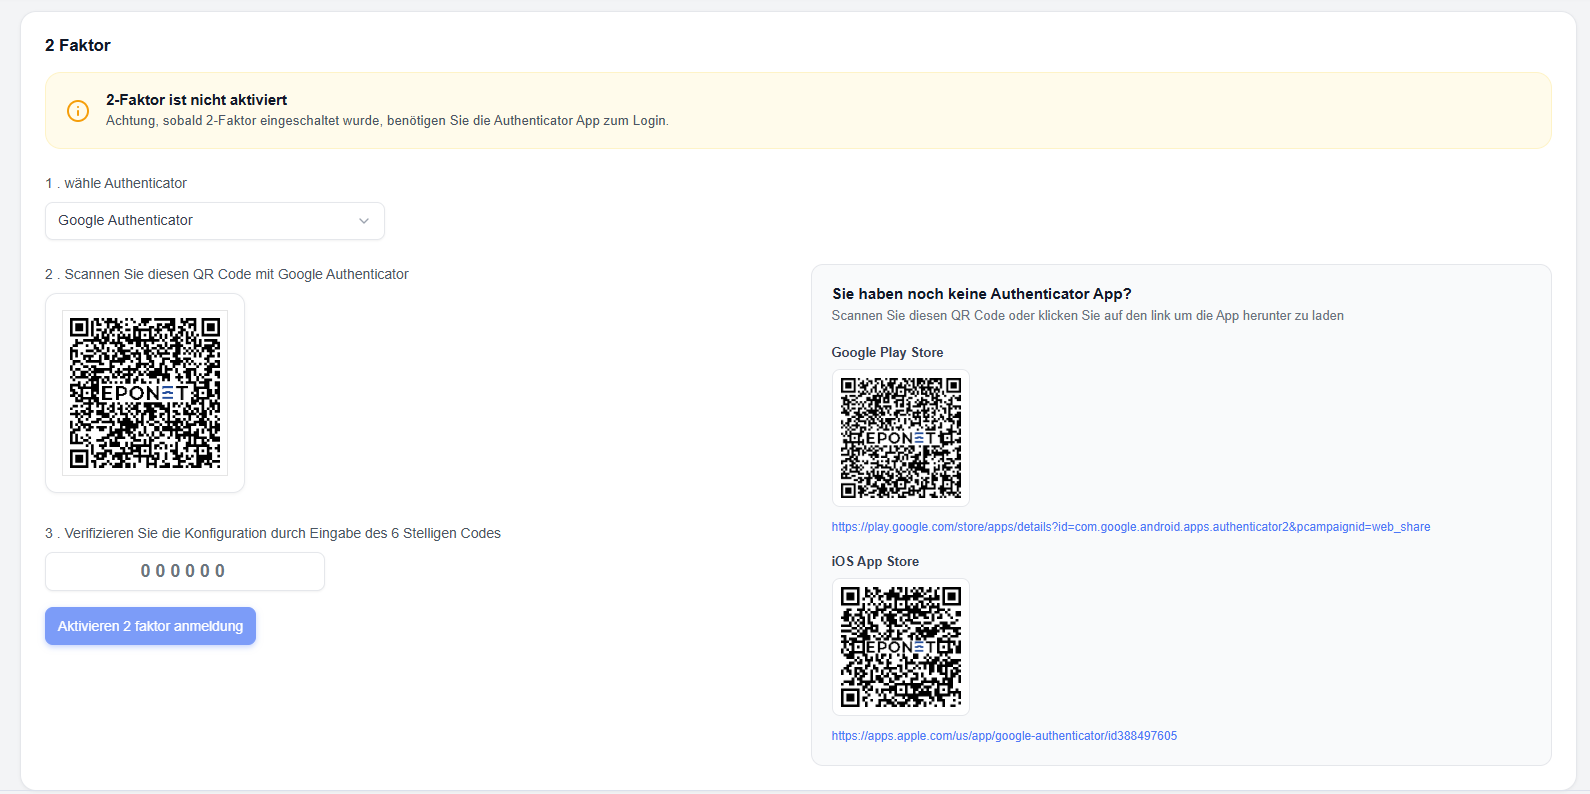Click the Google Authenticator setup QR code
This screenshot has width=1590, height=794.
(x=145, y=393)
